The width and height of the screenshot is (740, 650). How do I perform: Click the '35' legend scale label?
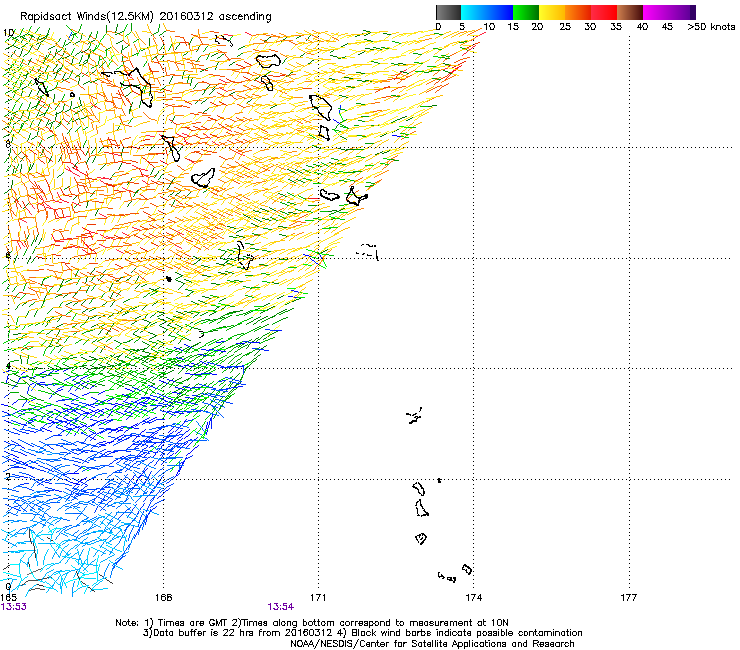(616, 26)
